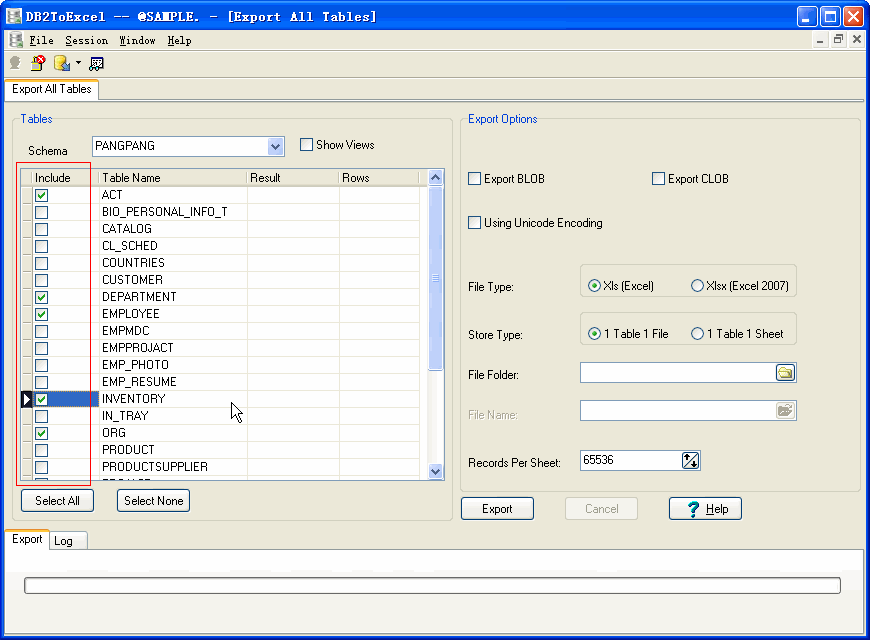Click the File Name input field
Screen dimensions: 870x640
(x=677, y=411)
